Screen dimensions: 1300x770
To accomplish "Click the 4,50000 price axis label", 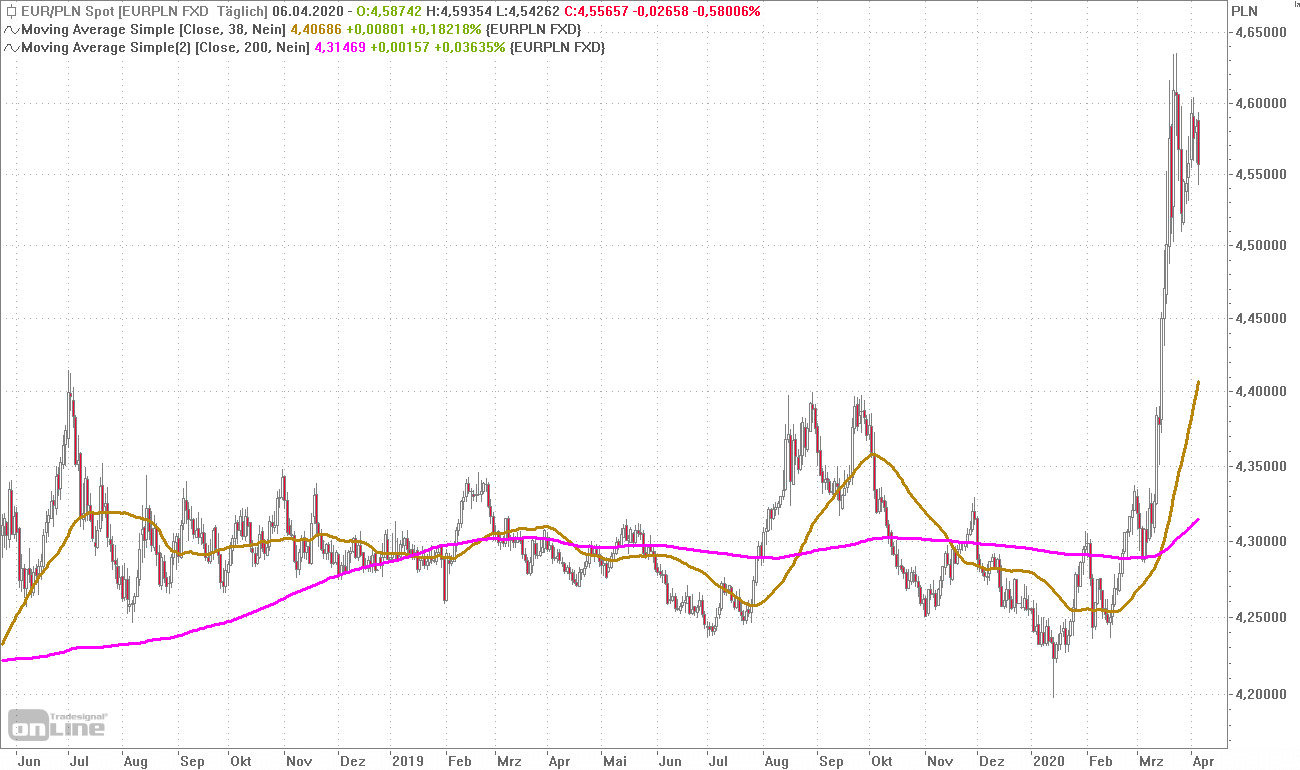I will pos(1260,246).
